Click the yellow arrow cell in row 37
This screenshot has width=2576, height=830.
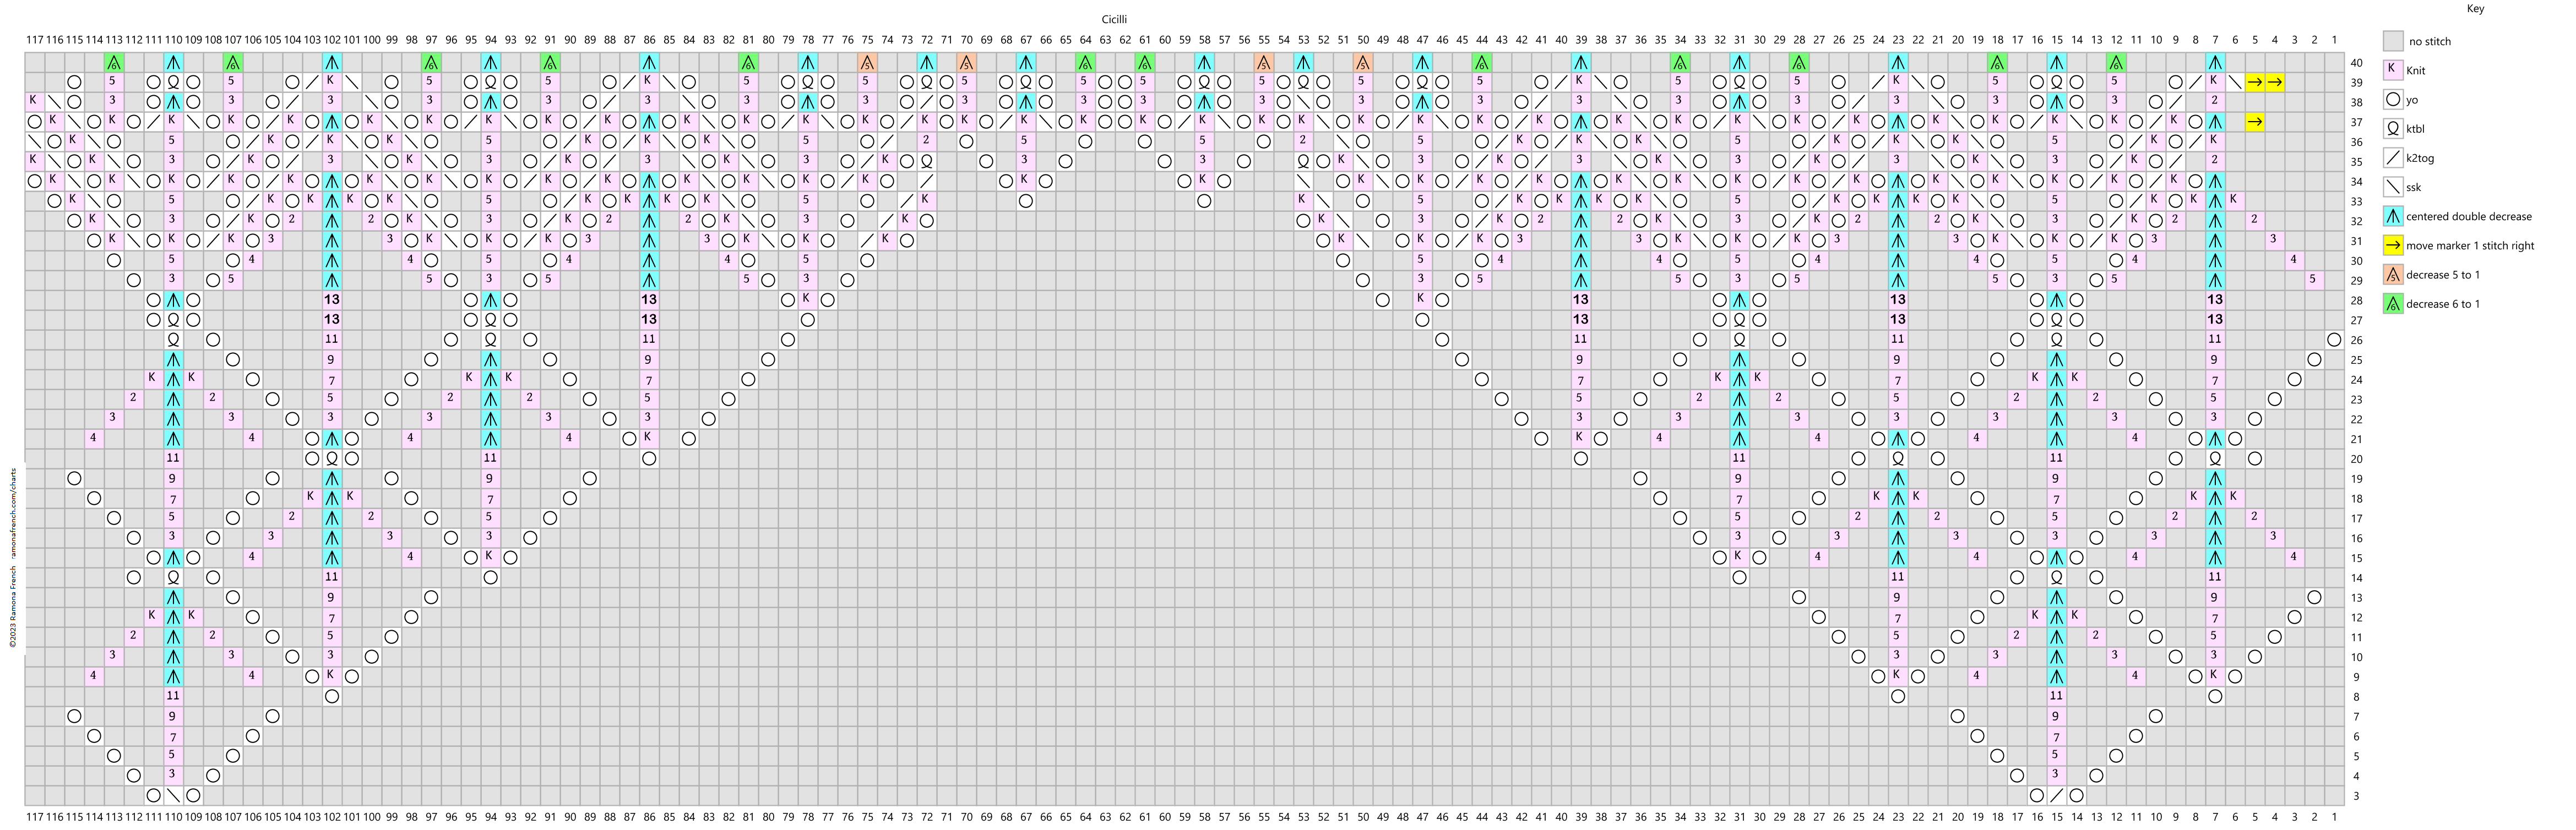click(x=2255, y=122)
